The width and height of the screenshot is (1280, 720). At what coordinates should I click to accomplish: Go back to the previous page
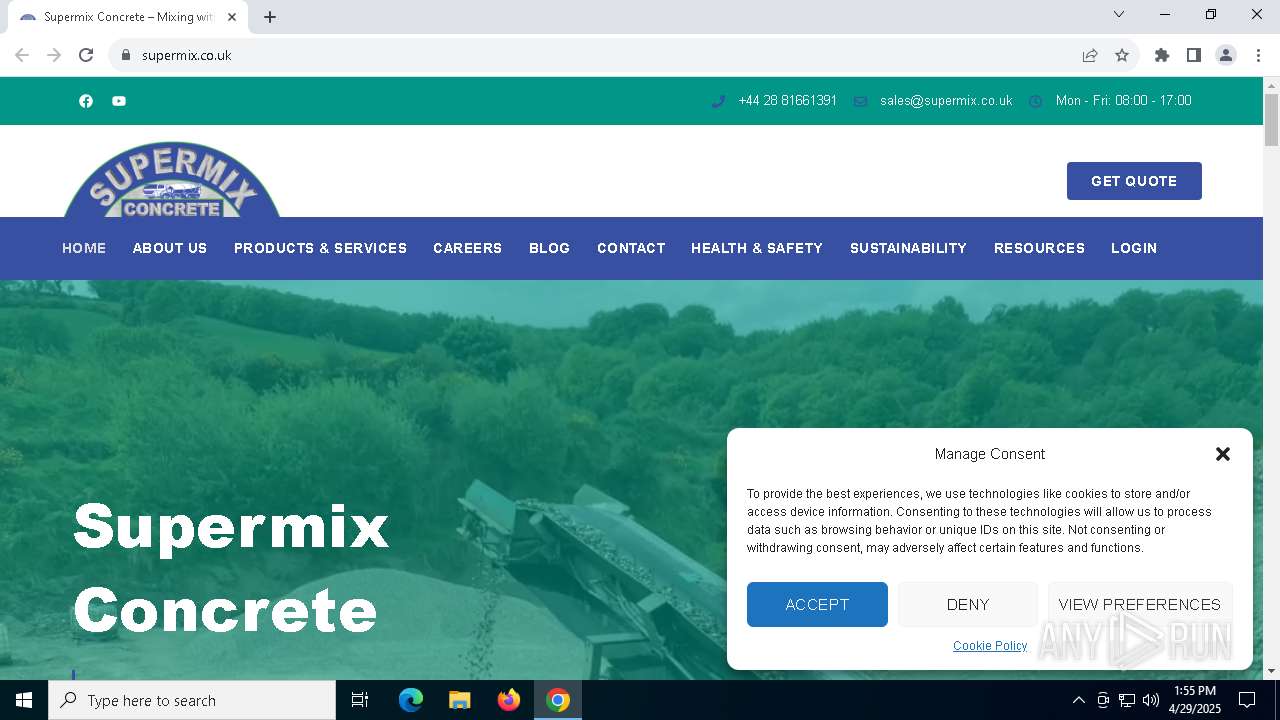pyautogui.click(x=22, y=55)
